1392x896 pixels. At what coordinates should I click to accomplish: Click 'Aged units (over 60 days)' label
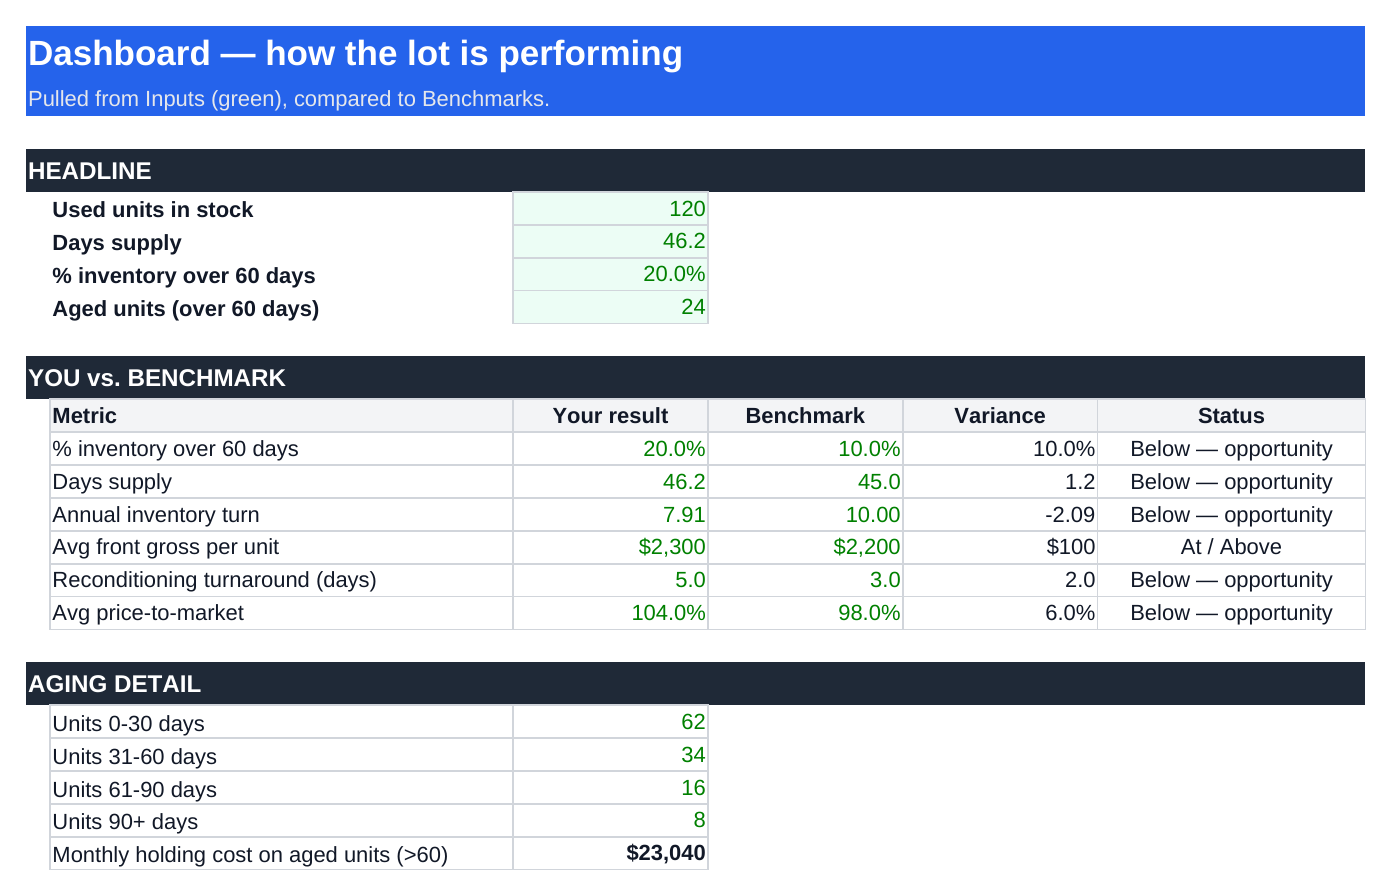pos(186,309)
